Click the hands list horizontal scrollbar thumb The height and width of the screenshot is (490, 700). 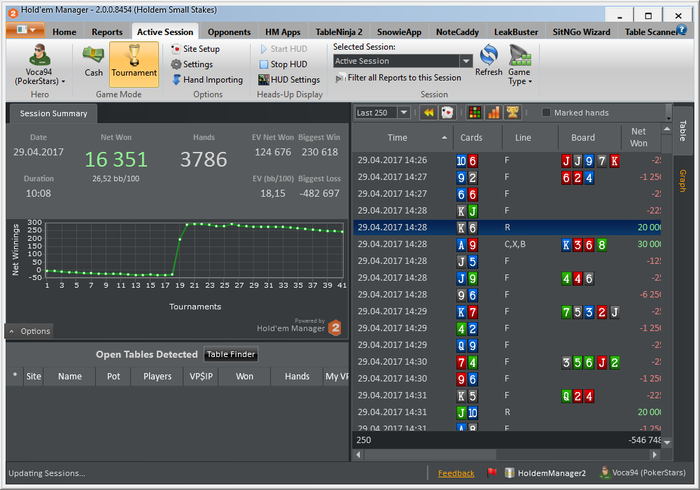click(x=430, y=455)
